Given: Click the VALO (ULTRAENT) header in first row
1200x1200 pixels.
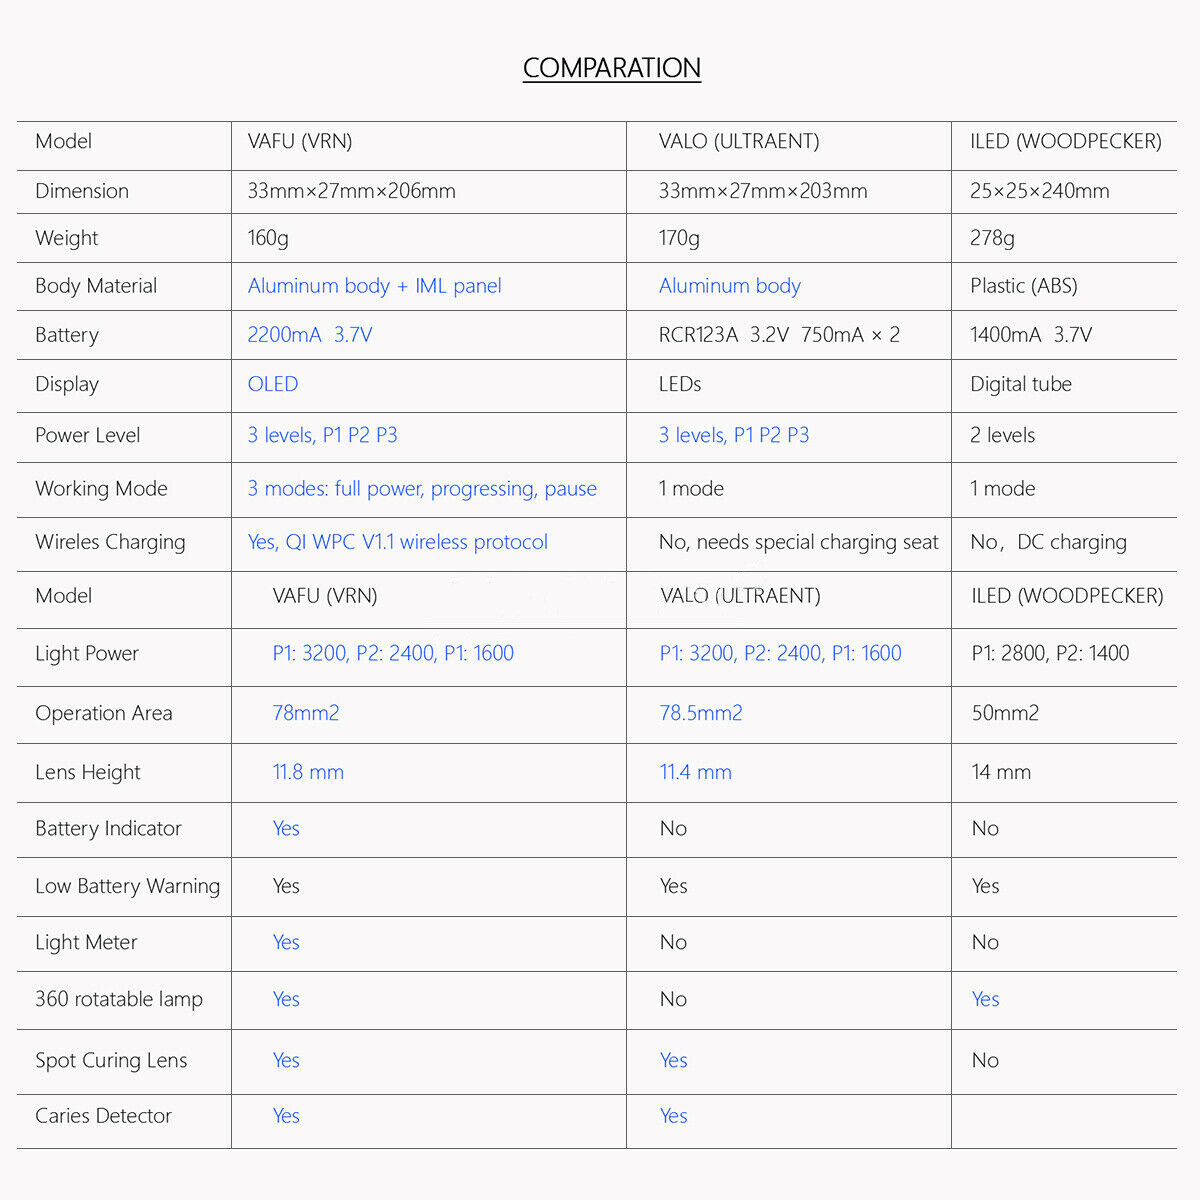Looking at the screenshot, I should pyautogui.click(x=739, y=141).
